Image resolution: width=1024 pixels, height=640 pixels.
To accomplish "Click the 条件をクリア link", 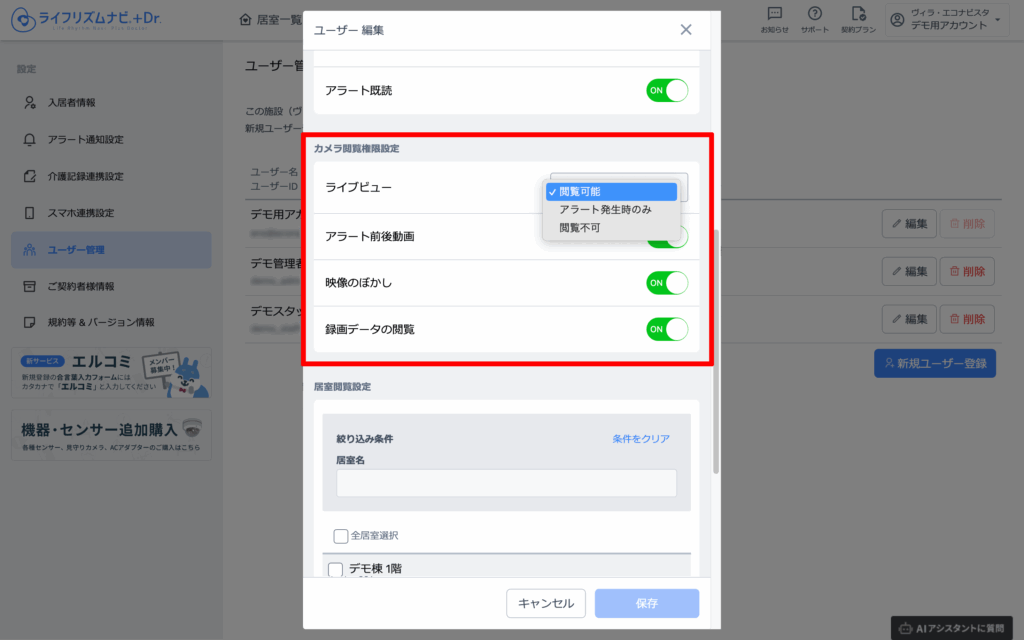I will [x=641, y=439].
